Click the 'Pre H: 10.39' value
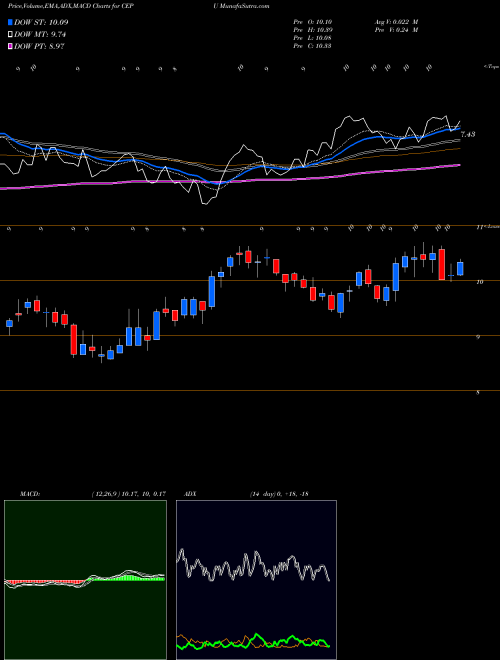Viewport: 500px width, 660px height. click(x=313, y=30)
